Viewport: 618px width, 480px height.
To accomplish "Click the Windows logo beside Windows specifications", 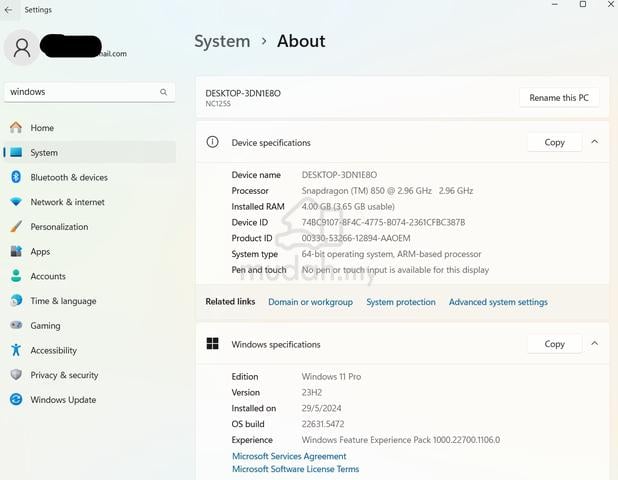I will pyautogui.click(x=212, y=343).
